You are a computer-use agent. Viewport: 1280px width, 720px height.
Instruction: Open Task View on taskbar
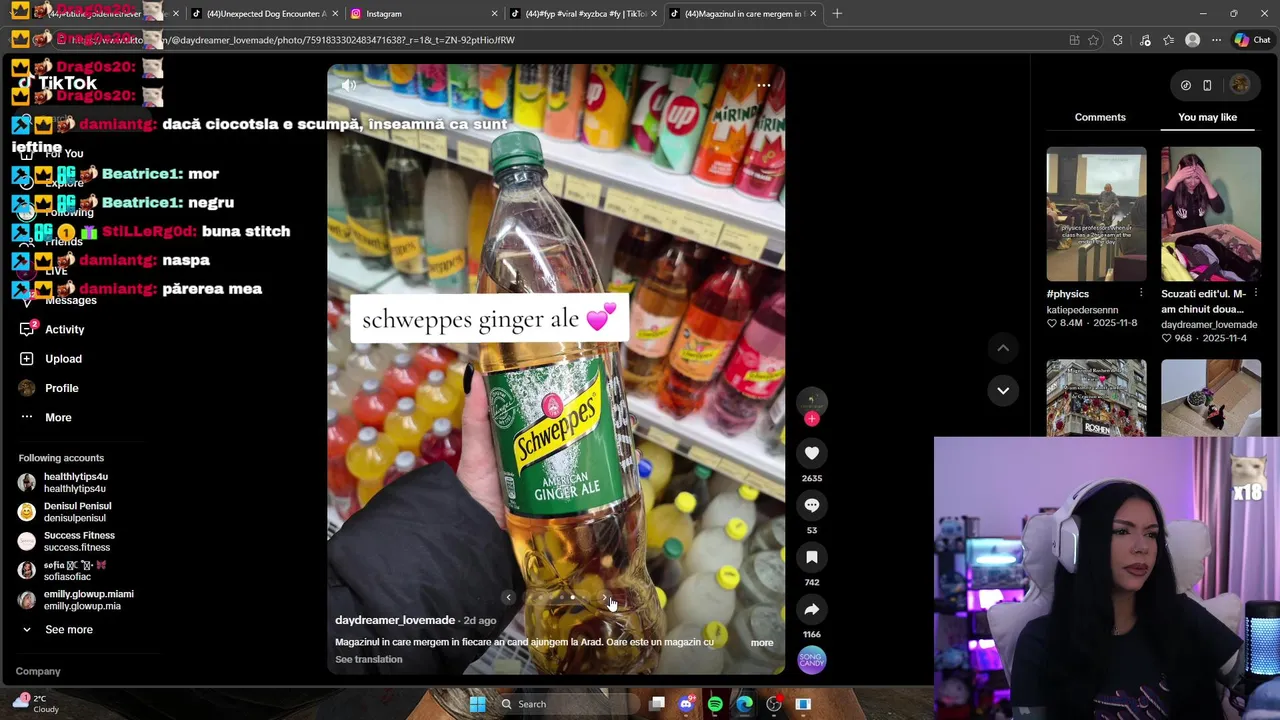(657, 704)
